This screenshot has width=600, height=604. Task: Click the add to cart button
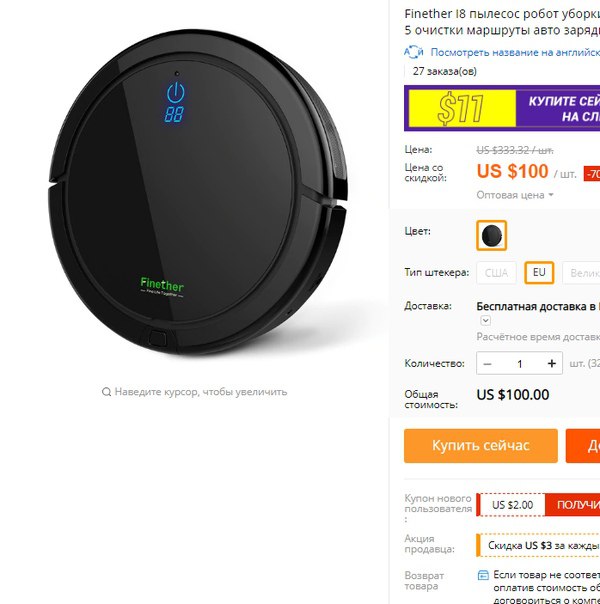[x=583, y=446]
